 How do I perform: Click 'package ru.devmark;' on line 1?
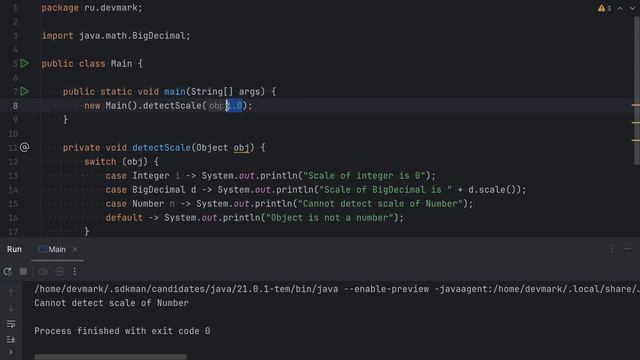coord(92,8)
